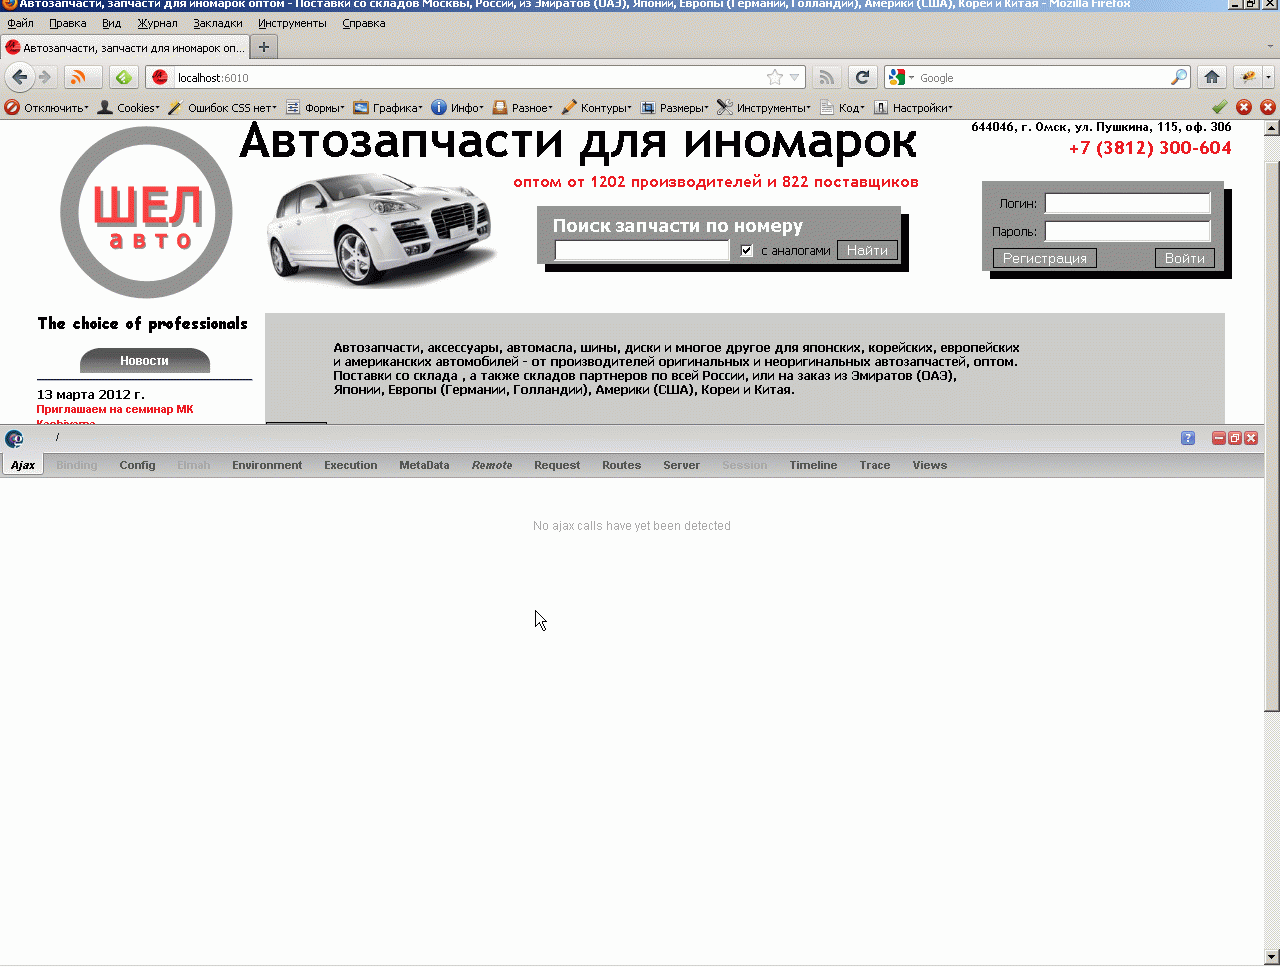Open the Графика toolbar dropdown
This screenshot has height=967, width=1280.
coord(388,107)
